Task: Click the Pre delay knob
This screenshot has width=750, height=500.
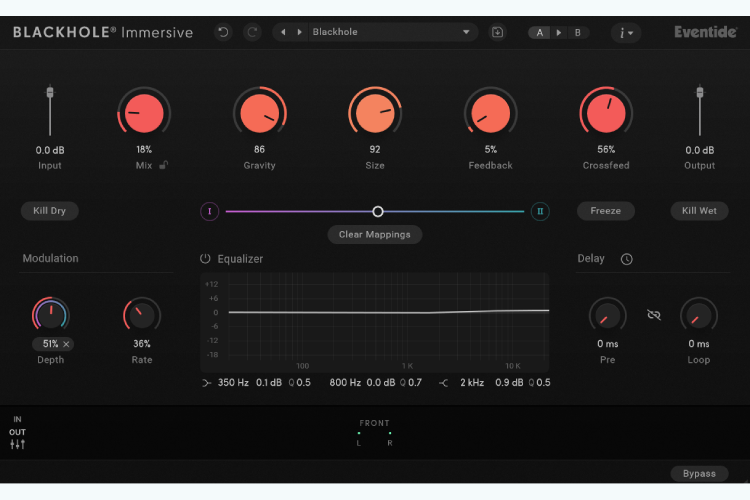Action: [x=607, y=315]
